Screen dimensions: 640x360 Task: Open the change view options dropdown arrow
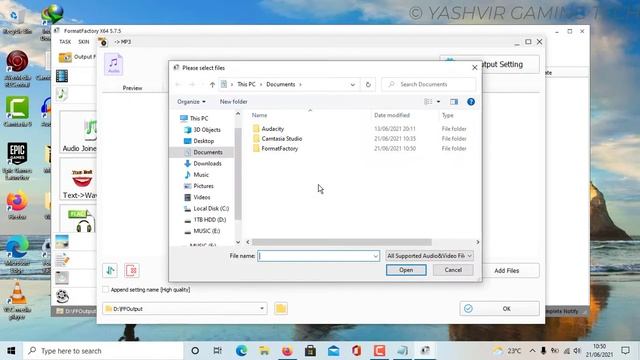tap(438, 102)
